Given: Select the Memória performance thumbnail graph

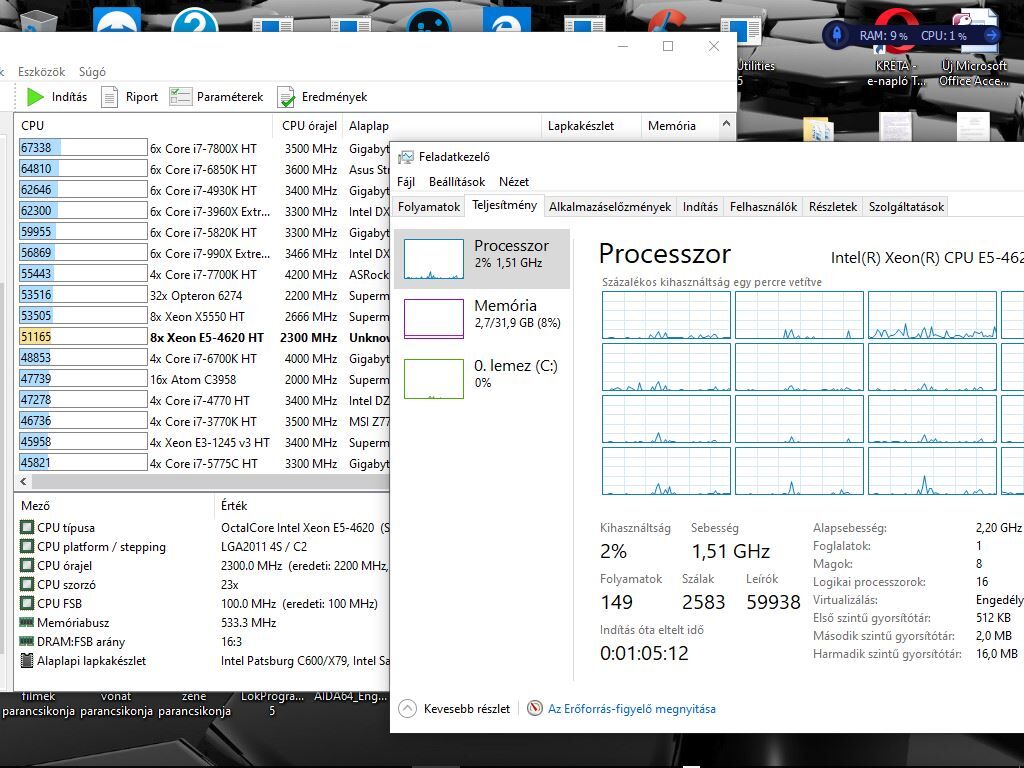Looking at the screenshot, I should (434, 319).
